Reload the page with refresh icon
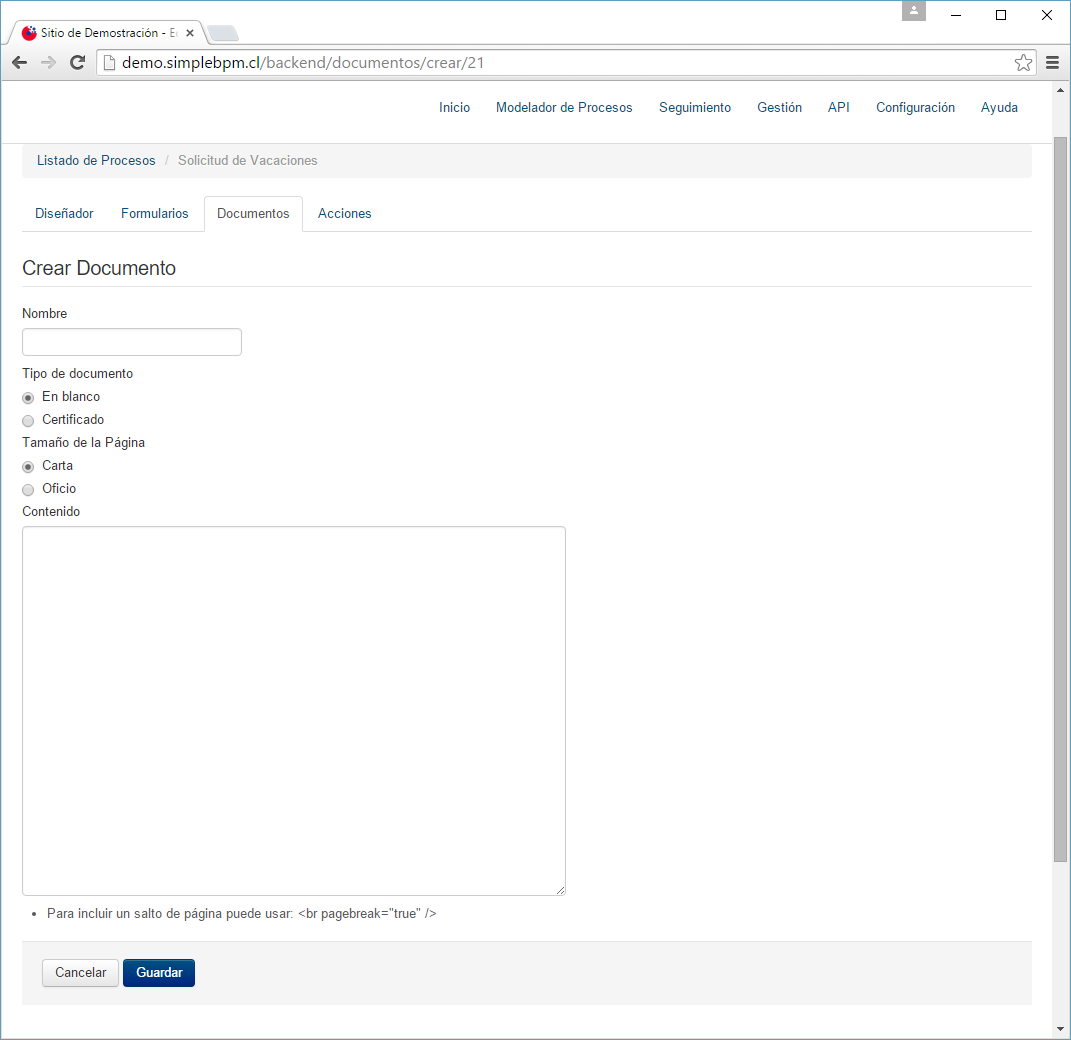1071x1040 pixels. tap(77, 63)
